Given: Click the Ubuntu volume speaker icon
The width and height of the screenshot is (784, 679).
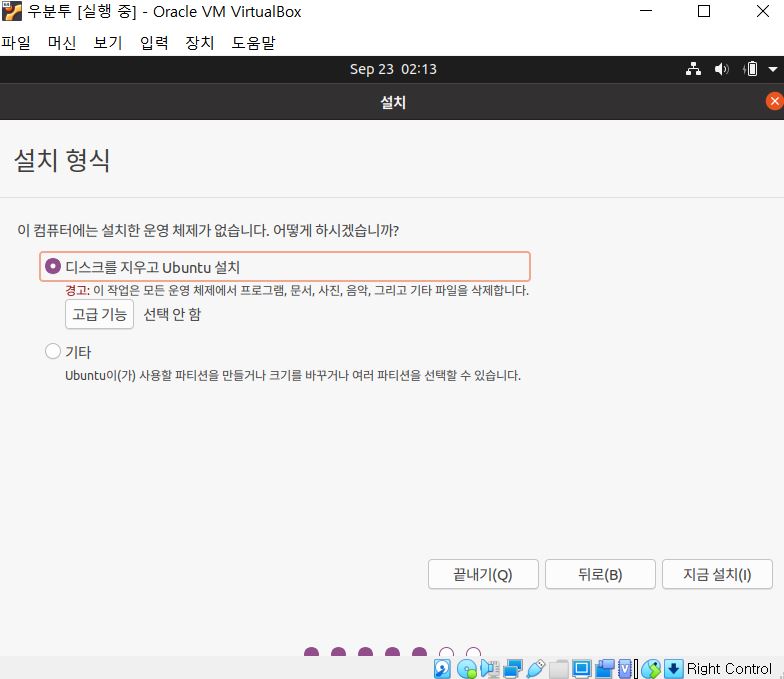Looking at the screenshot, I should [x=721, y=69].
